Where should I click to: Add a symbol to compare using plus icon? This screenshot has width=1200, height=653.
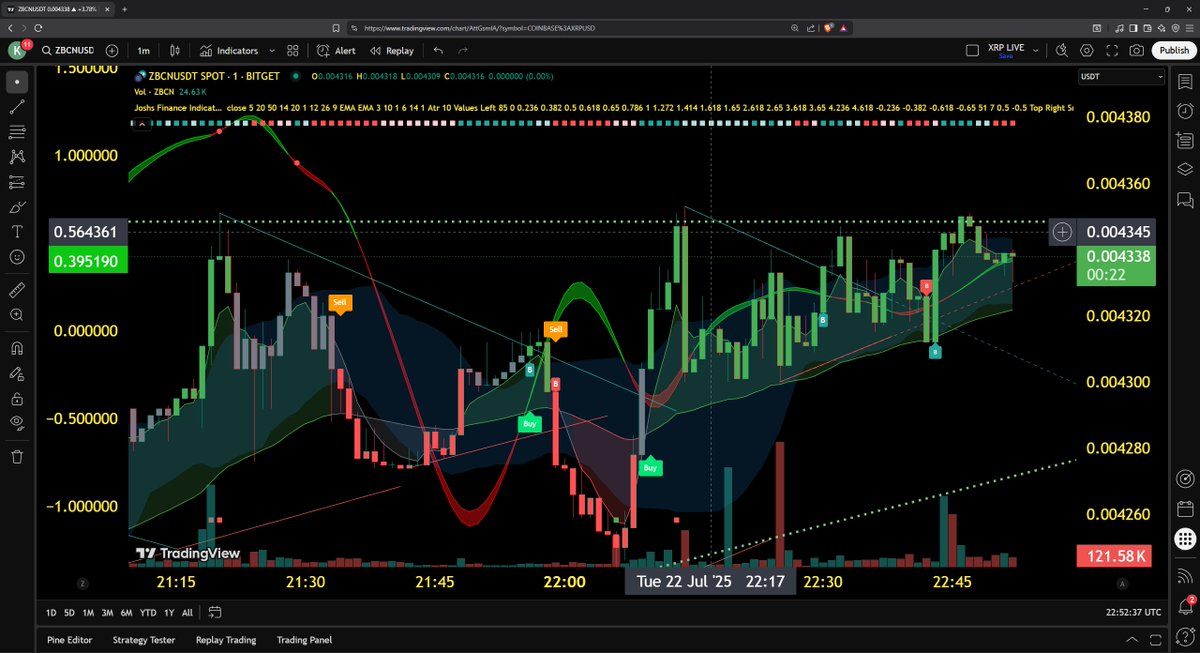(x=112, y=50)
